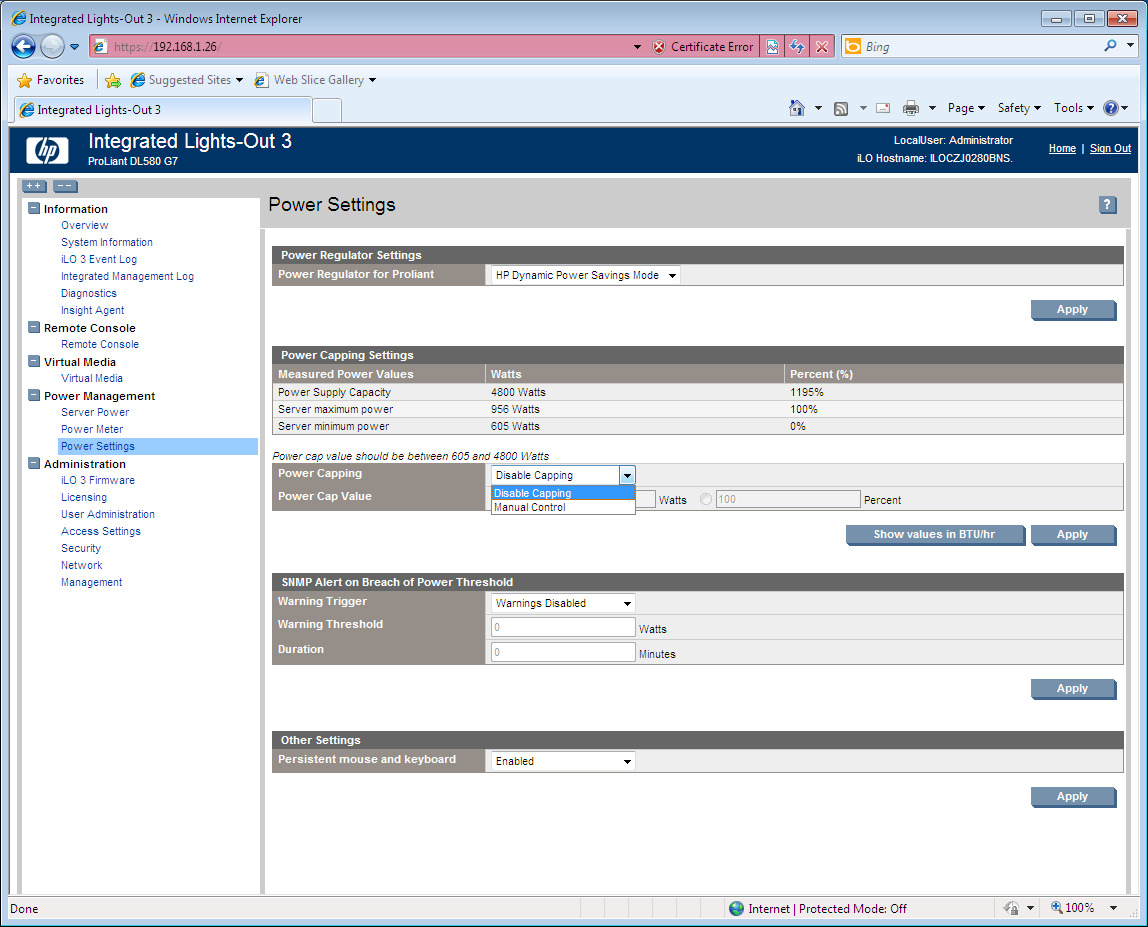The height and width of the screenshot is (927, 1148).
Task: Open the address bar history dropdown arrow
Action: click(637, 47)
